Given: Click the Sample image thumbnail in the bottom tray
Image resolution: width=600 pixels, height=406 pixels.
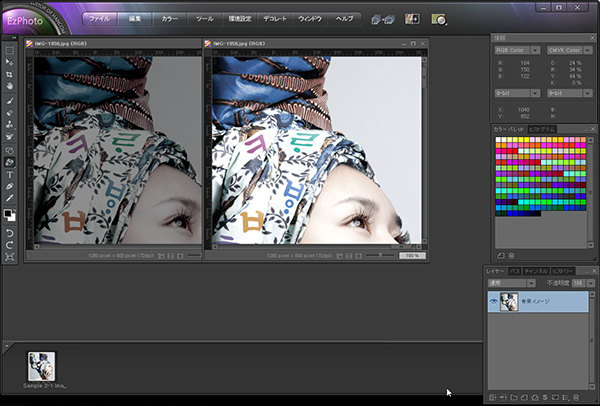Looking at the screenshot, I should (x=41, y=366).
